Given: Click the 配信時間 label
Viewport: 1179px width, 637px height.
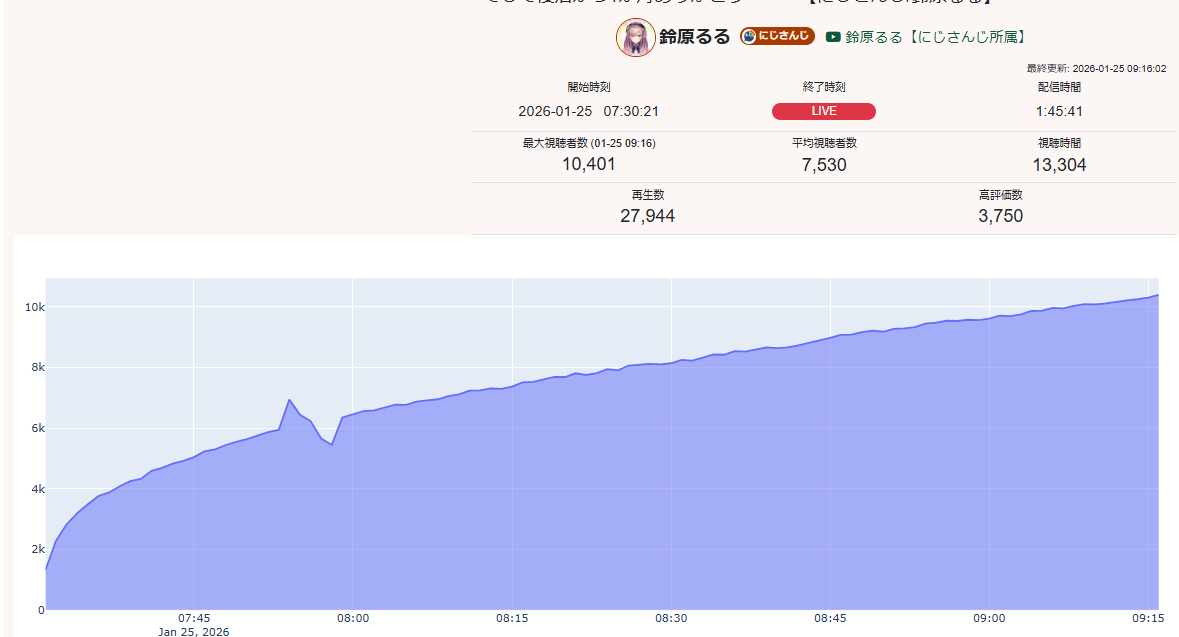Looking at the screenshot, I should 1059,87.
